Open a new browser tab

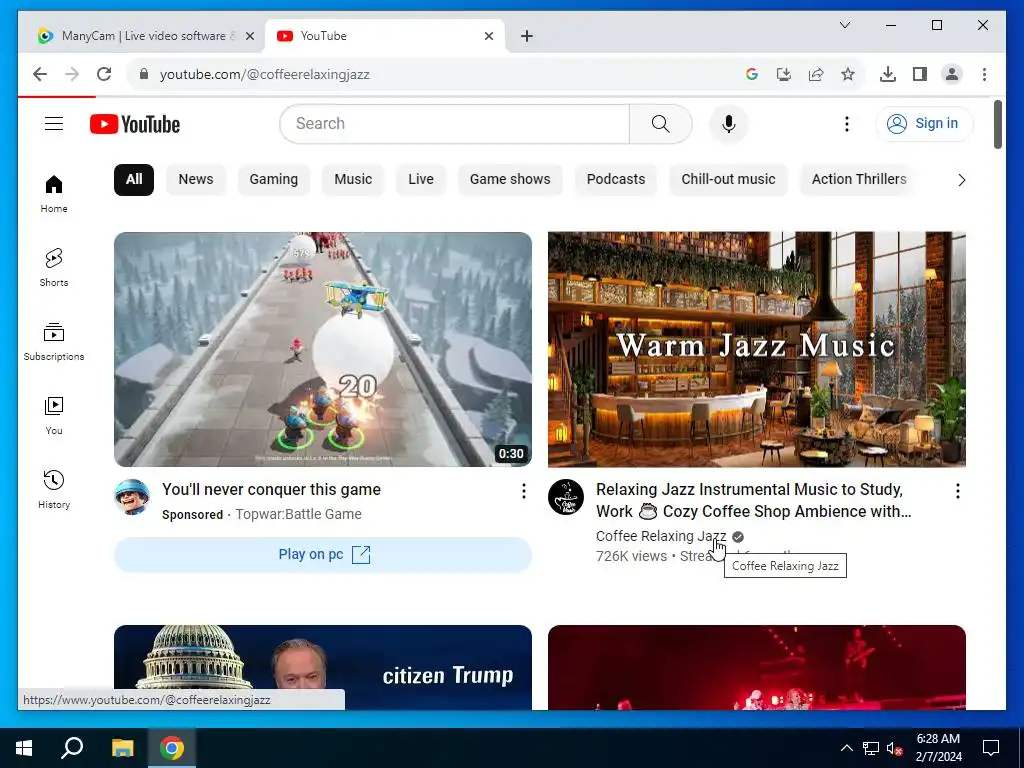tap(526, 36)
